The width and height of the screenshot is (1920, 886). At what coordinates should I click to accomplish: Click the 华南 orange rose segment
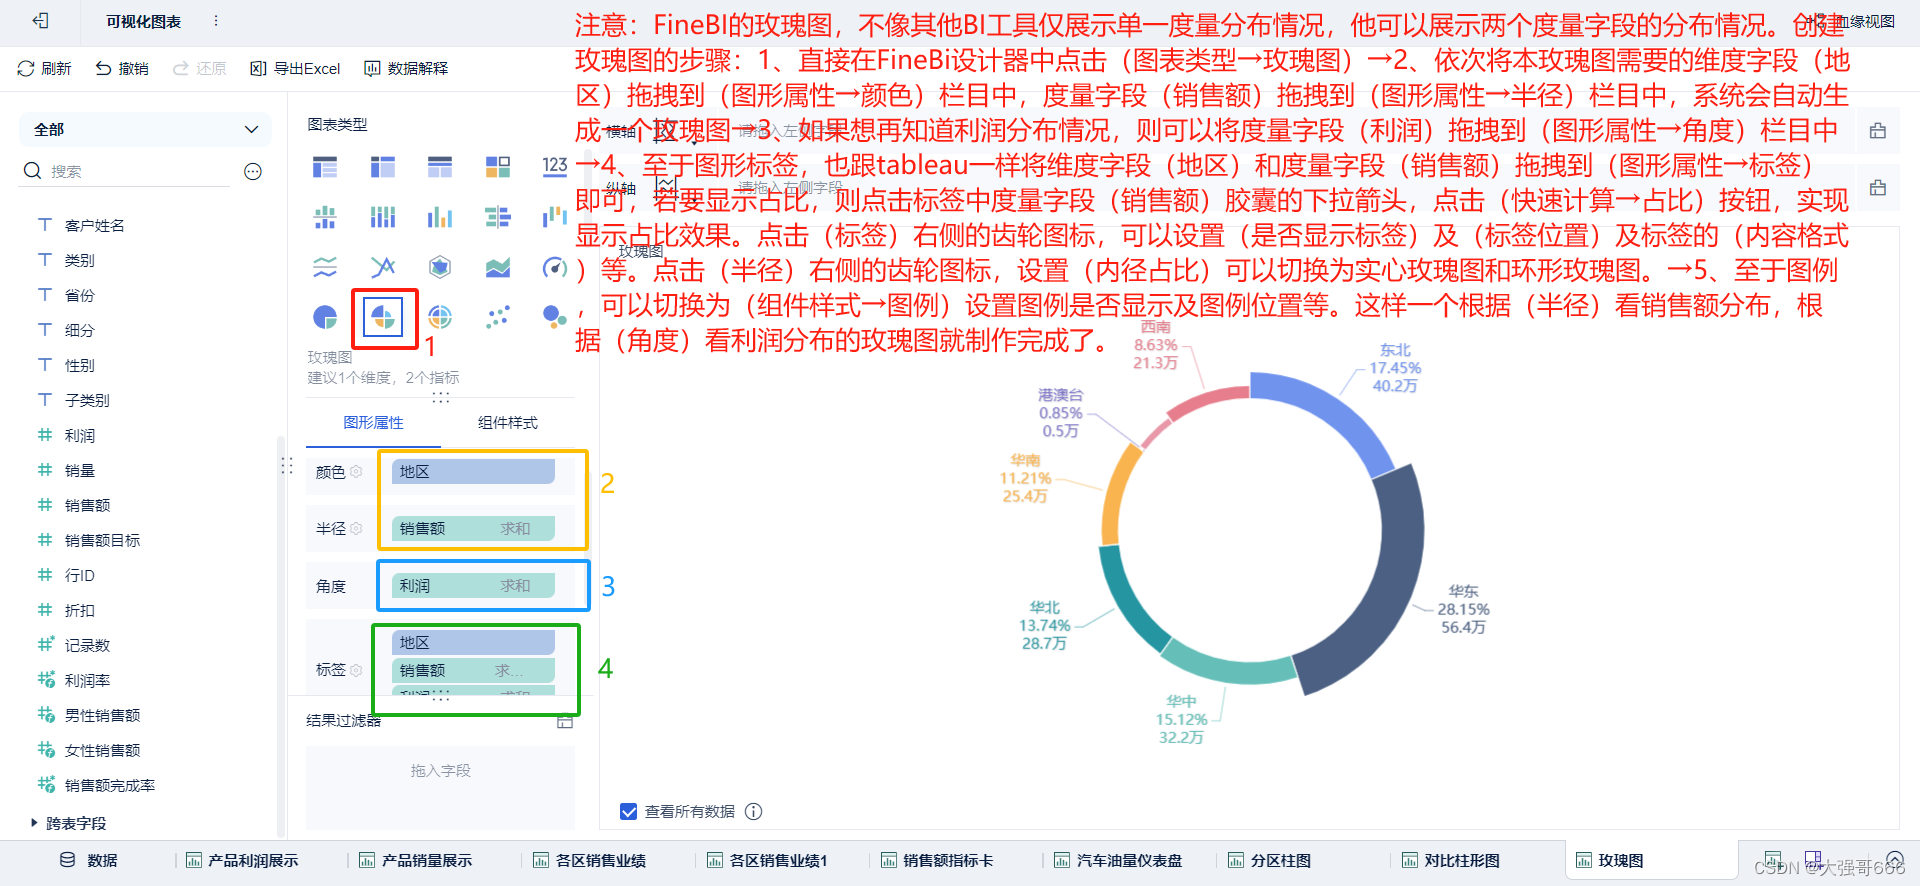point(1117,495)
